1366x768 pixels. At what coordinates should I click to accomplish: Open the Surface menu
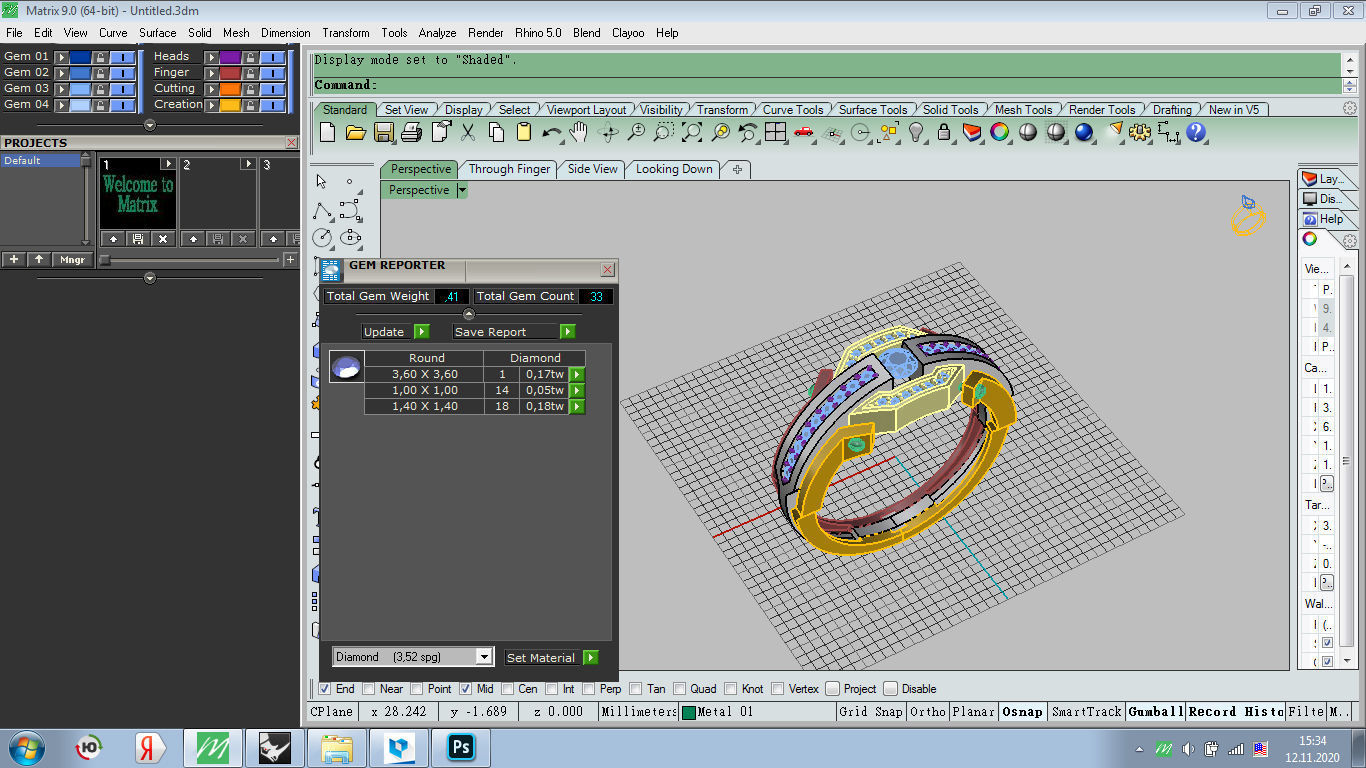(x=157, y=33)
